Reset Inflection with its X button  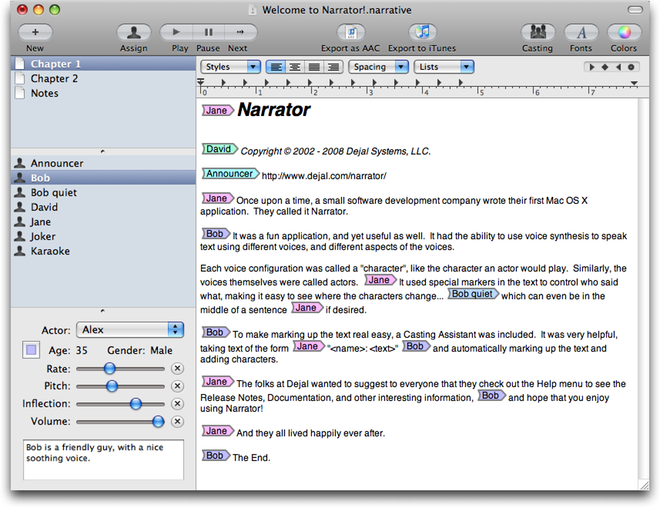click(178, 404)
